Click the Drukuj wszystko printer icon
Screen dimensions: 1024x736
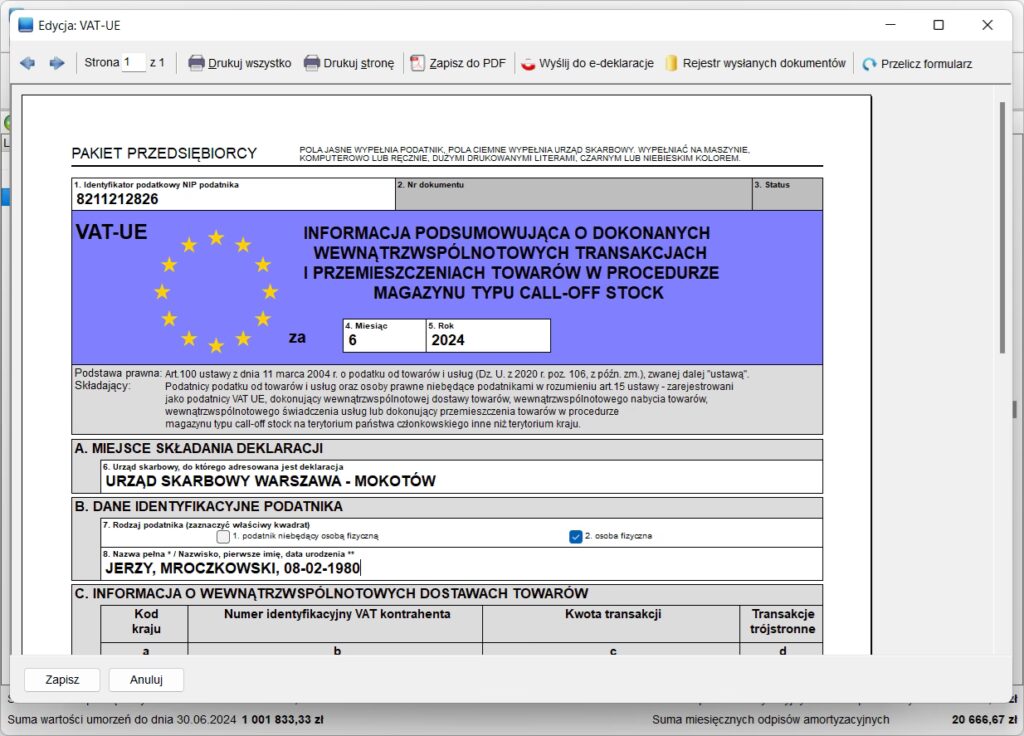(x=197, y=63)
